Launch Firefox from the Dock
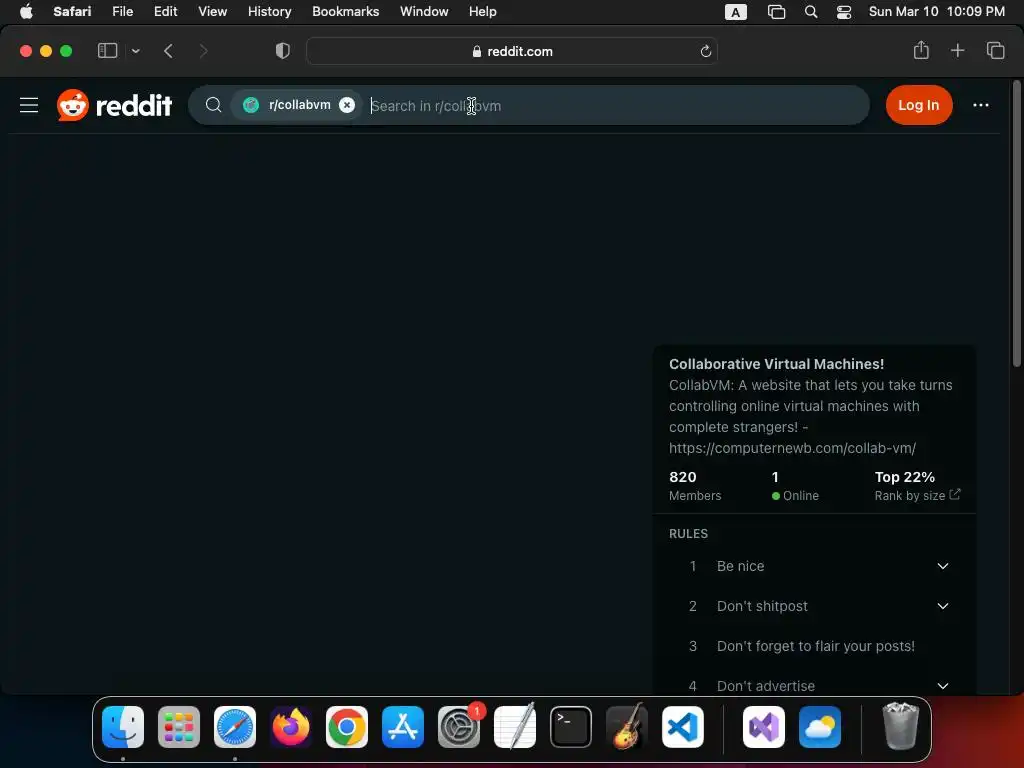Viewport: 1024px width, 768px height. click(291, 727)
